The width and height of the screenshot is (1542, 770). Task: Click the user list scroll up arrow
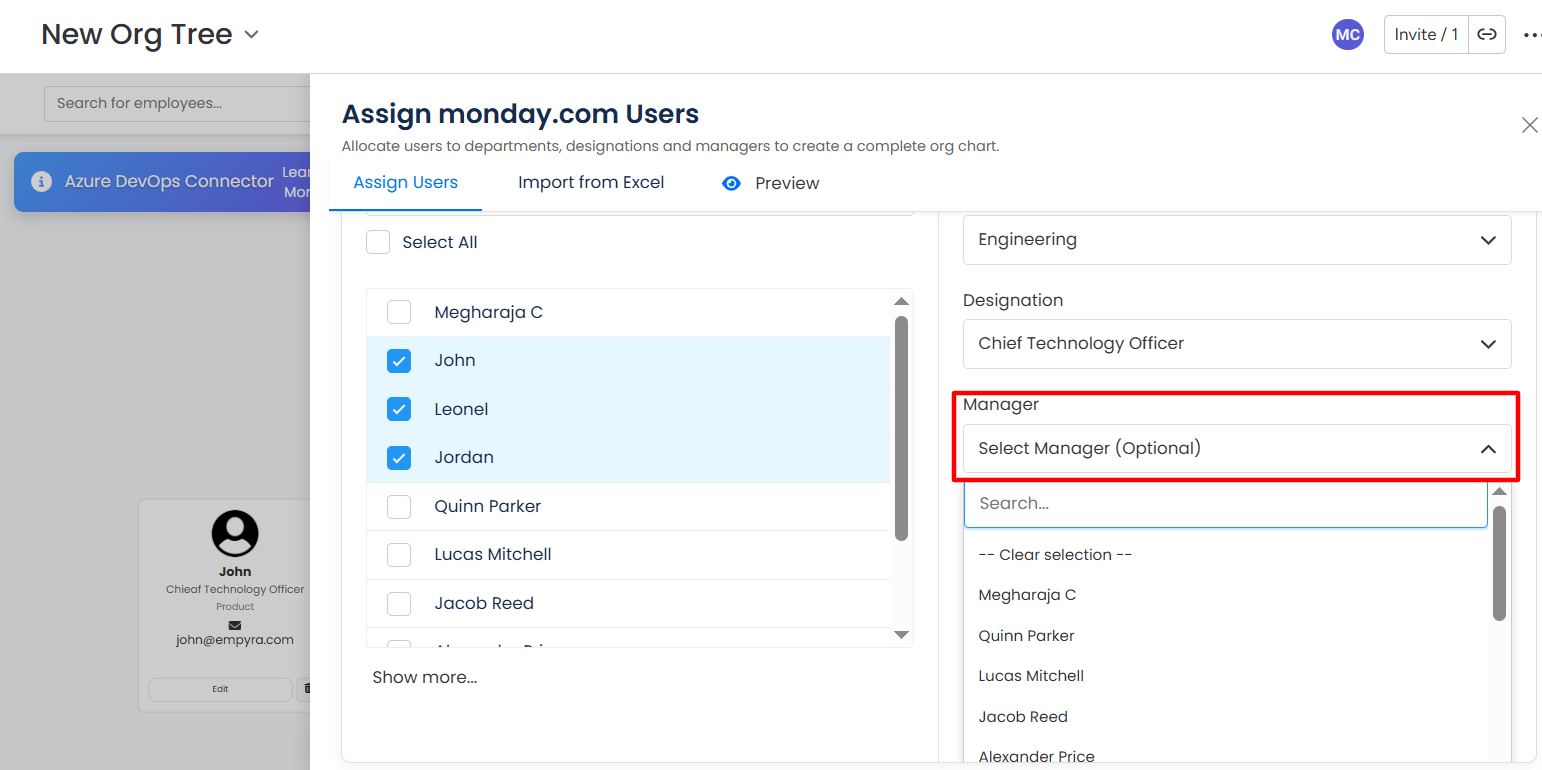point(901,301)
